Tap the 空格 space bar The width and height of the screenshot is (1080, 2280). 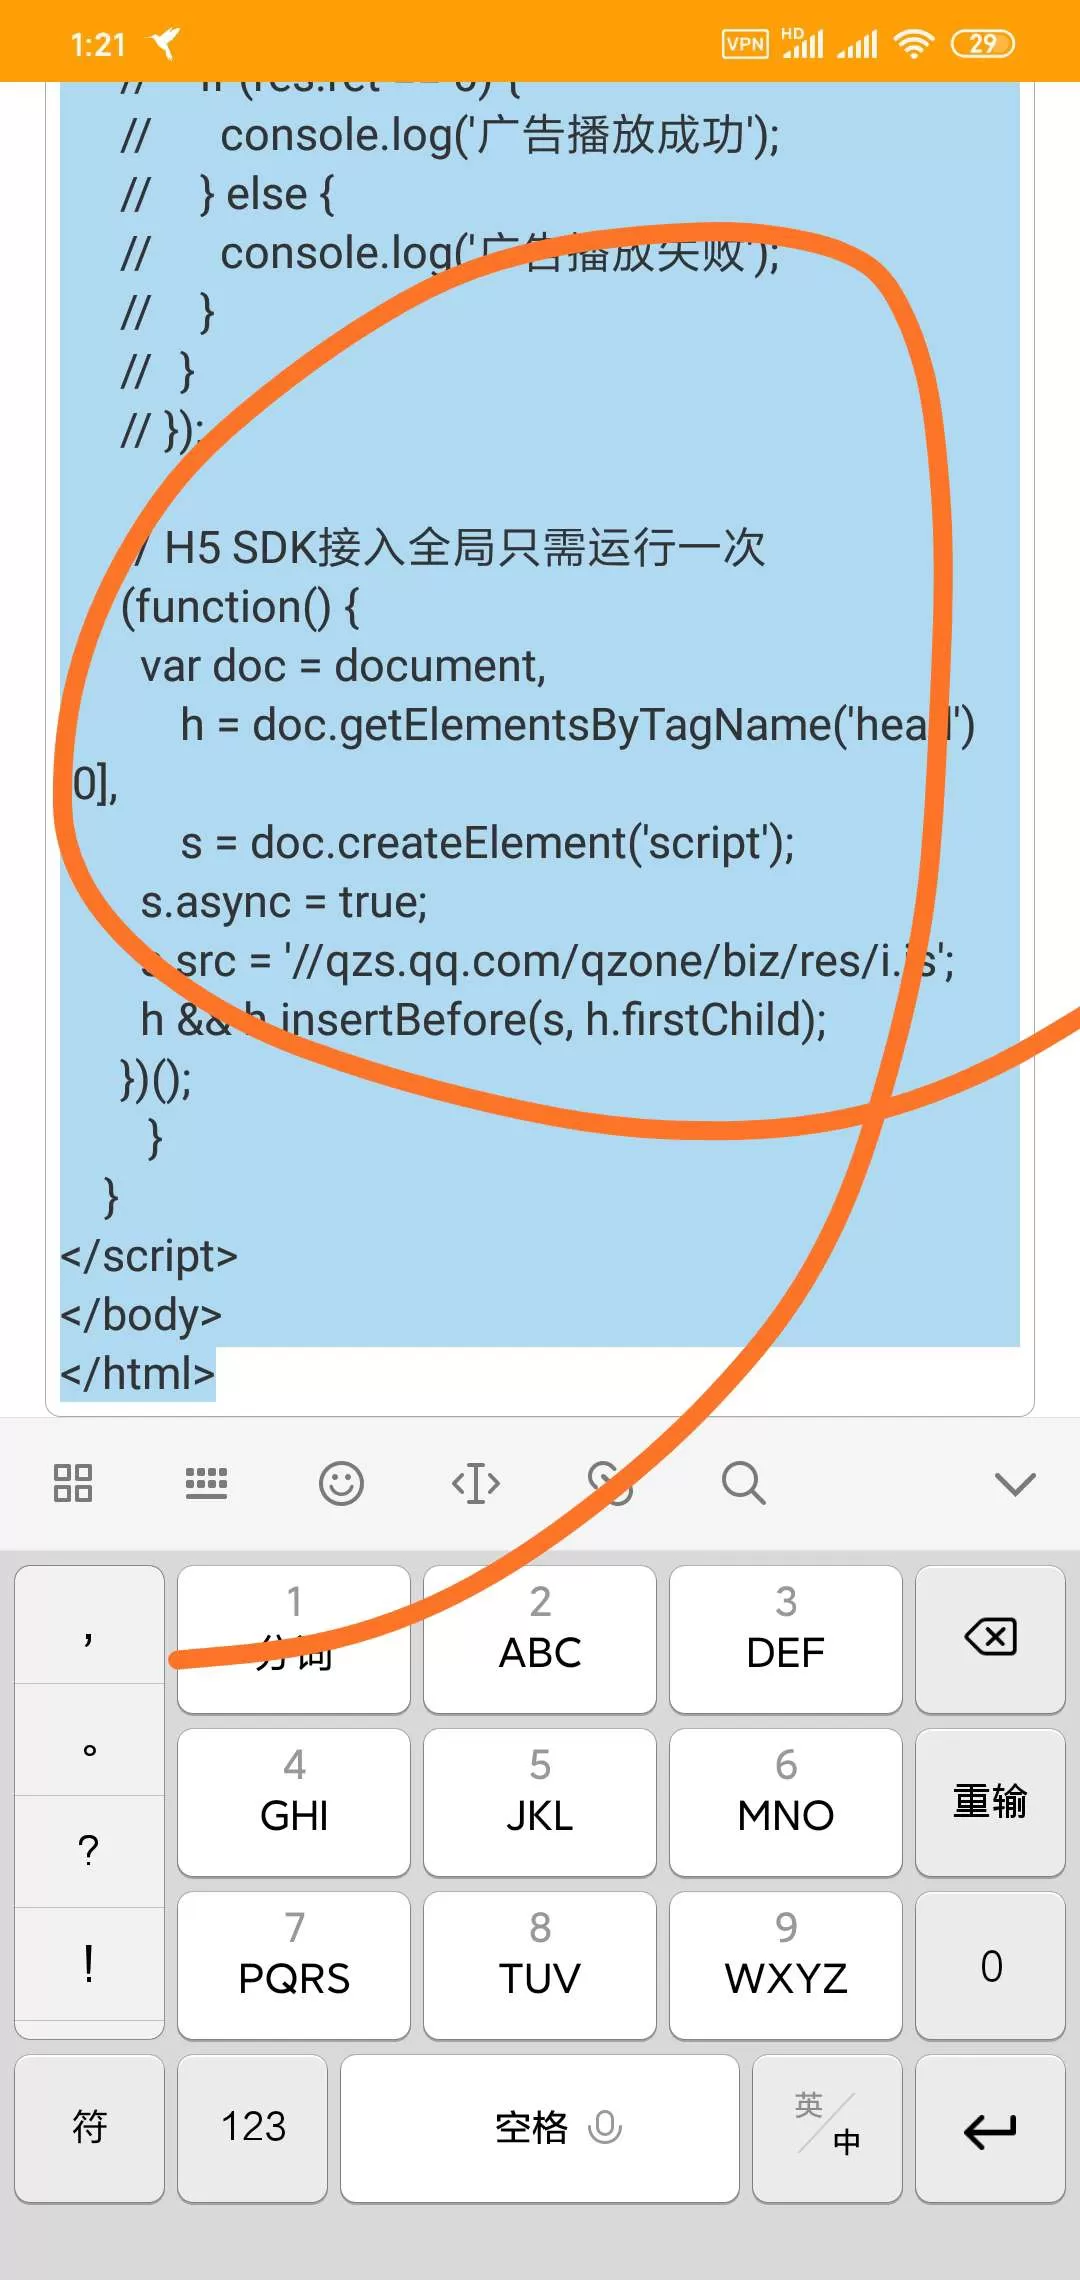pyautogui.click(x=540, y=2129)
